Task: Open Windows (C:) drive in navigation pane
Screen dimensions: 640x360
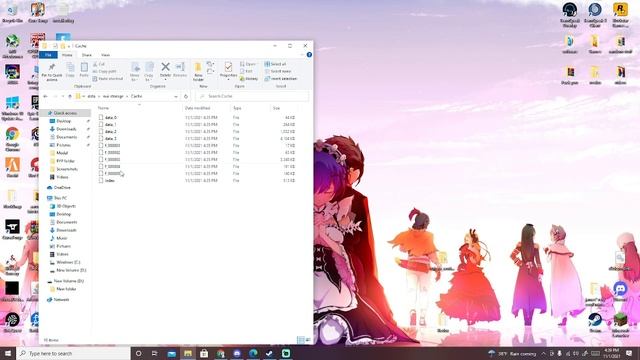Action: (x=68, y=262)
